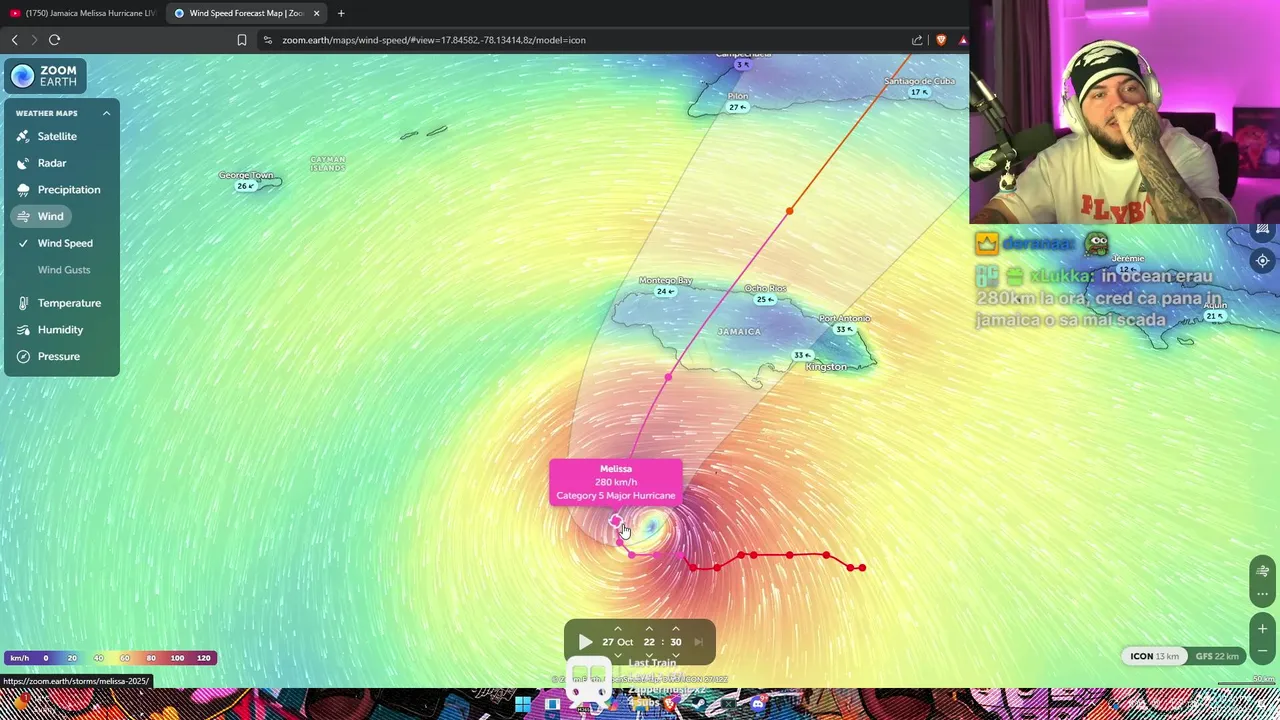1280x720 pixels.
Task: Open Steam from the taskbar
Action: pos(700,703)
